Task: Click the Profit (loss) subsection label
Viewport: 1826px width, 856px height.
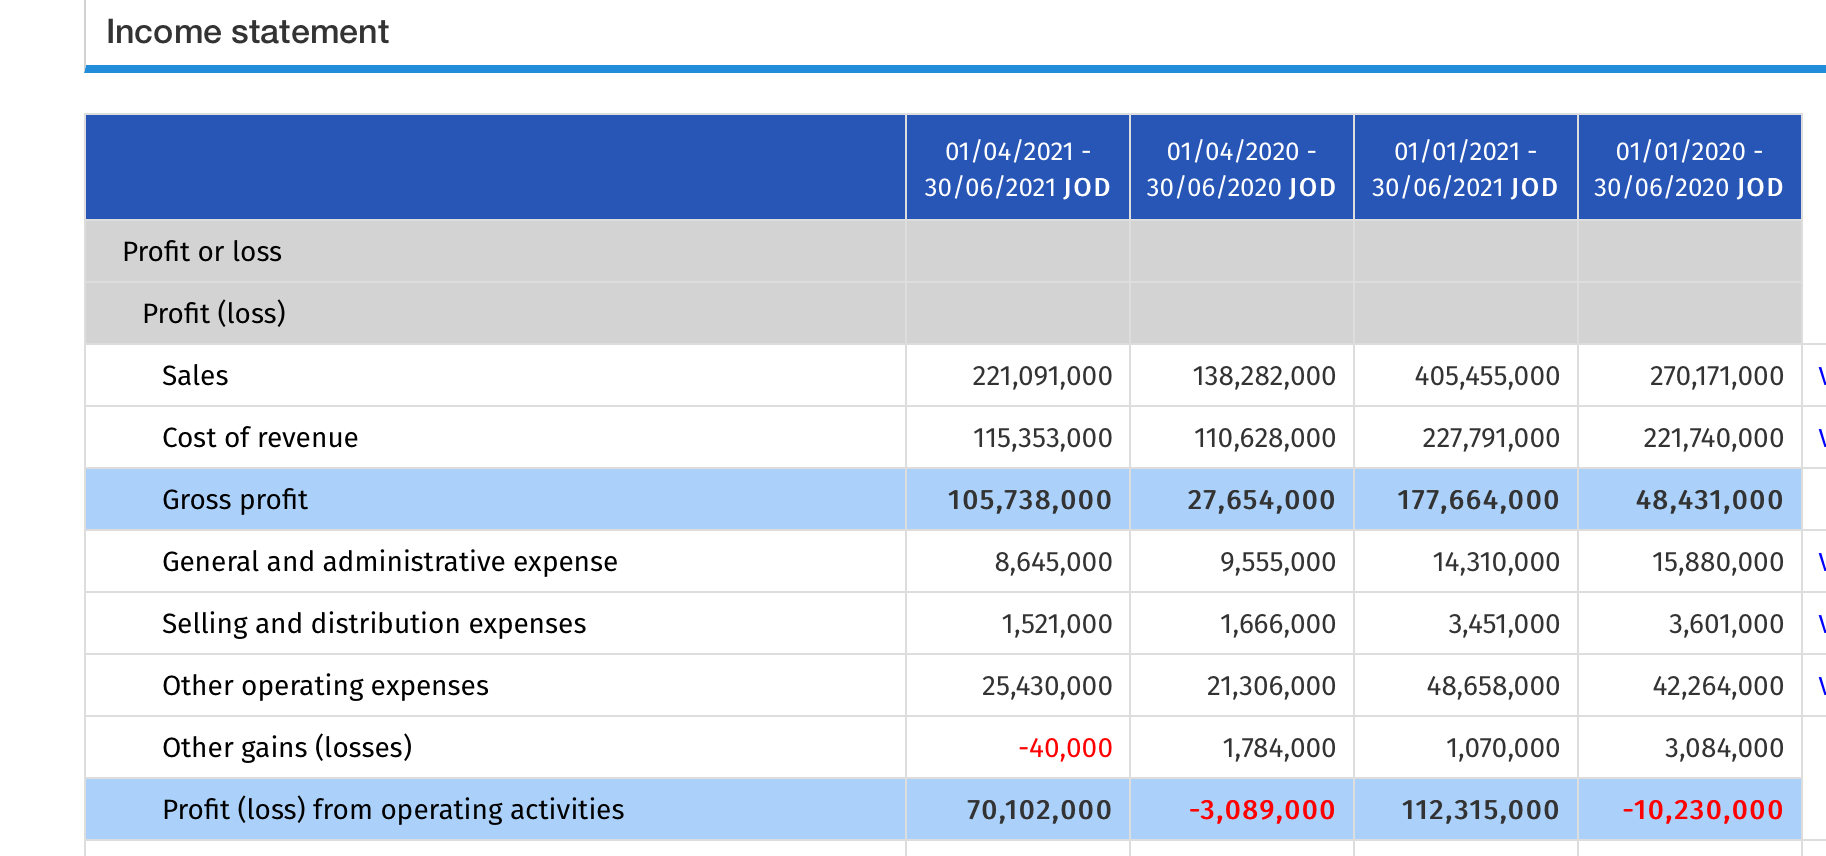Action: click(214, 313)
